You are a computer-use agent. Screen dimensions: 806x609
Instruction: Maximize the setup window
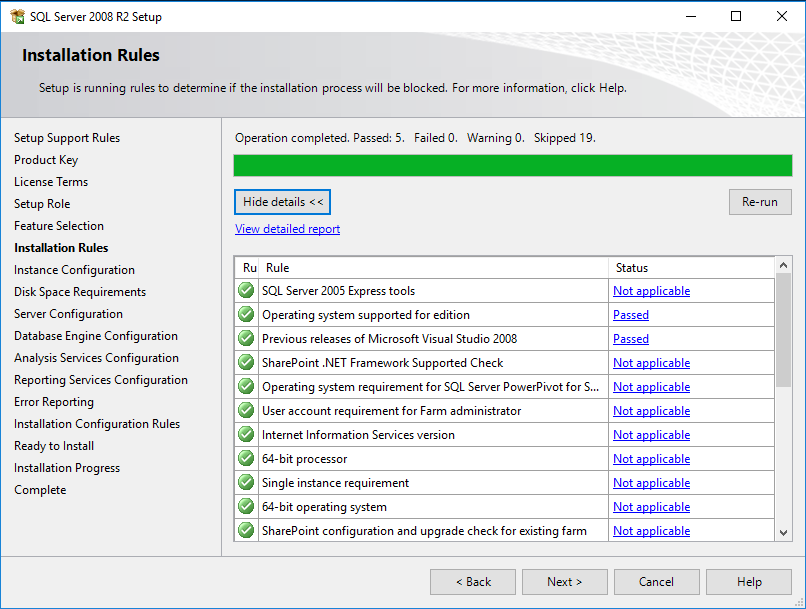click(736, 16)
